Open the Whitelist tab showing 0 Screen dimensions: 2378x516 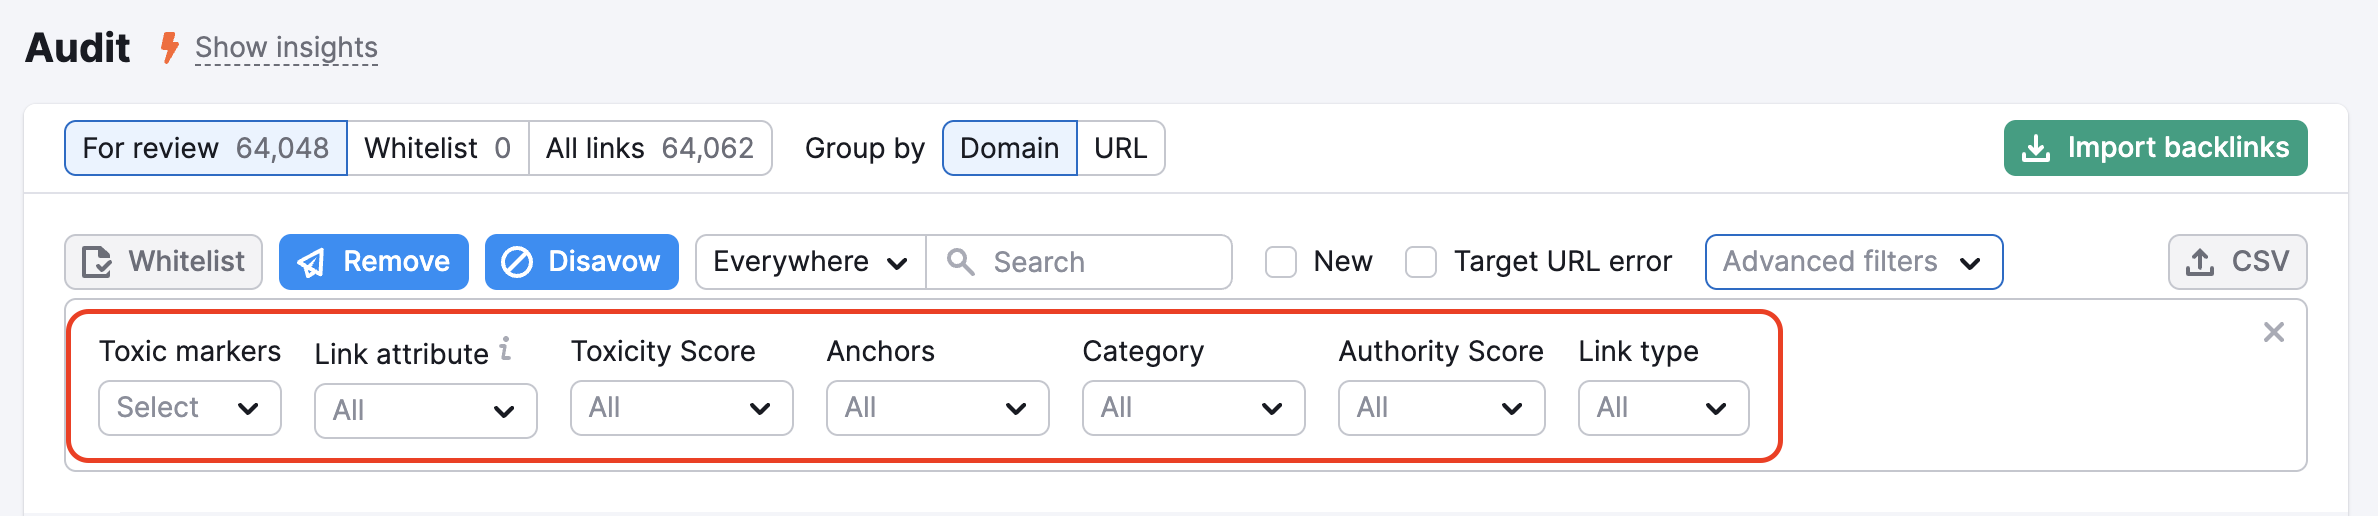pyautogui.click(x=437, y=148)
